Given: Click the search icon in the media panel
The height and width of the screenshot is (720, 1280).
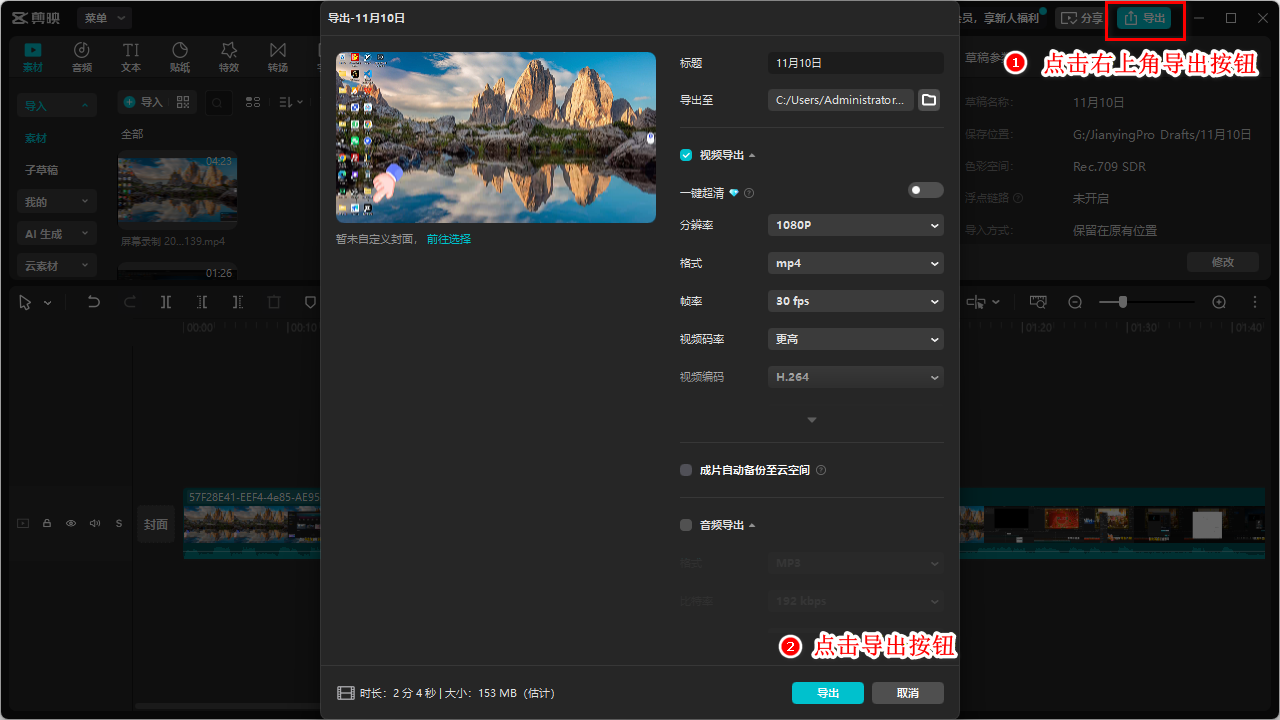Looking at the screenshot, I should pos(218,103).
